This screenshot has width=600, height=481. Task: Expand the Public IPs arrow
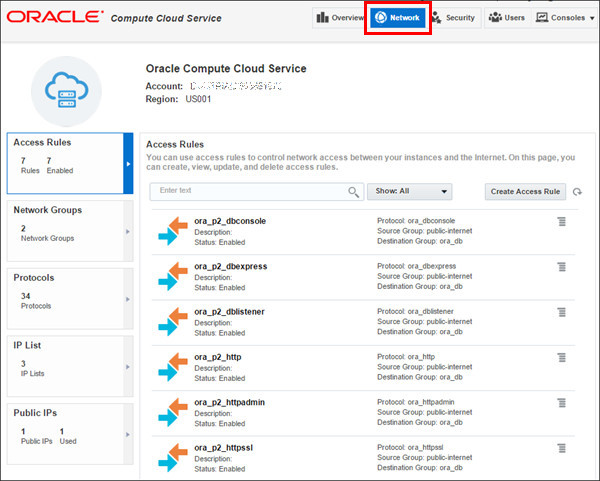[128, 435]
